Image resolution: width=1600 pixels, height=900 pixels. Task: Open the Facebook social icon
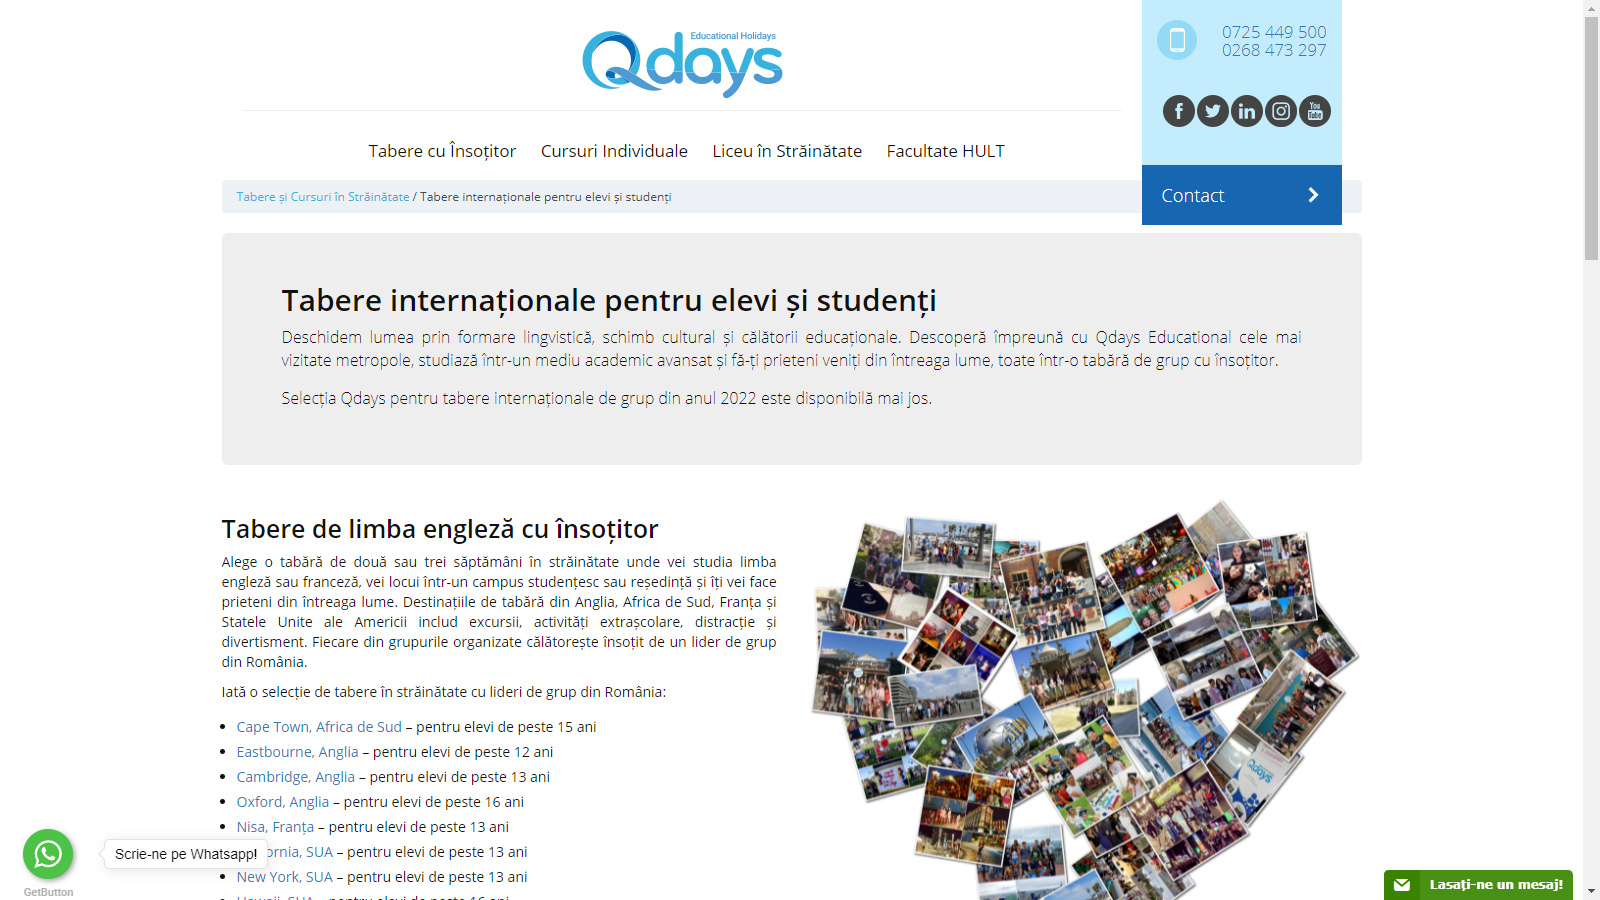coord(1178,111)
